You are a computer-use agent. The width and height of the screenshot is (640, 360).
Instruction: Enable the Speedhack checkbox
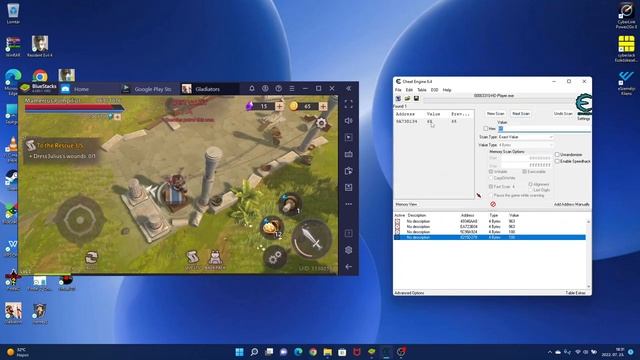(x=557, y=161)
